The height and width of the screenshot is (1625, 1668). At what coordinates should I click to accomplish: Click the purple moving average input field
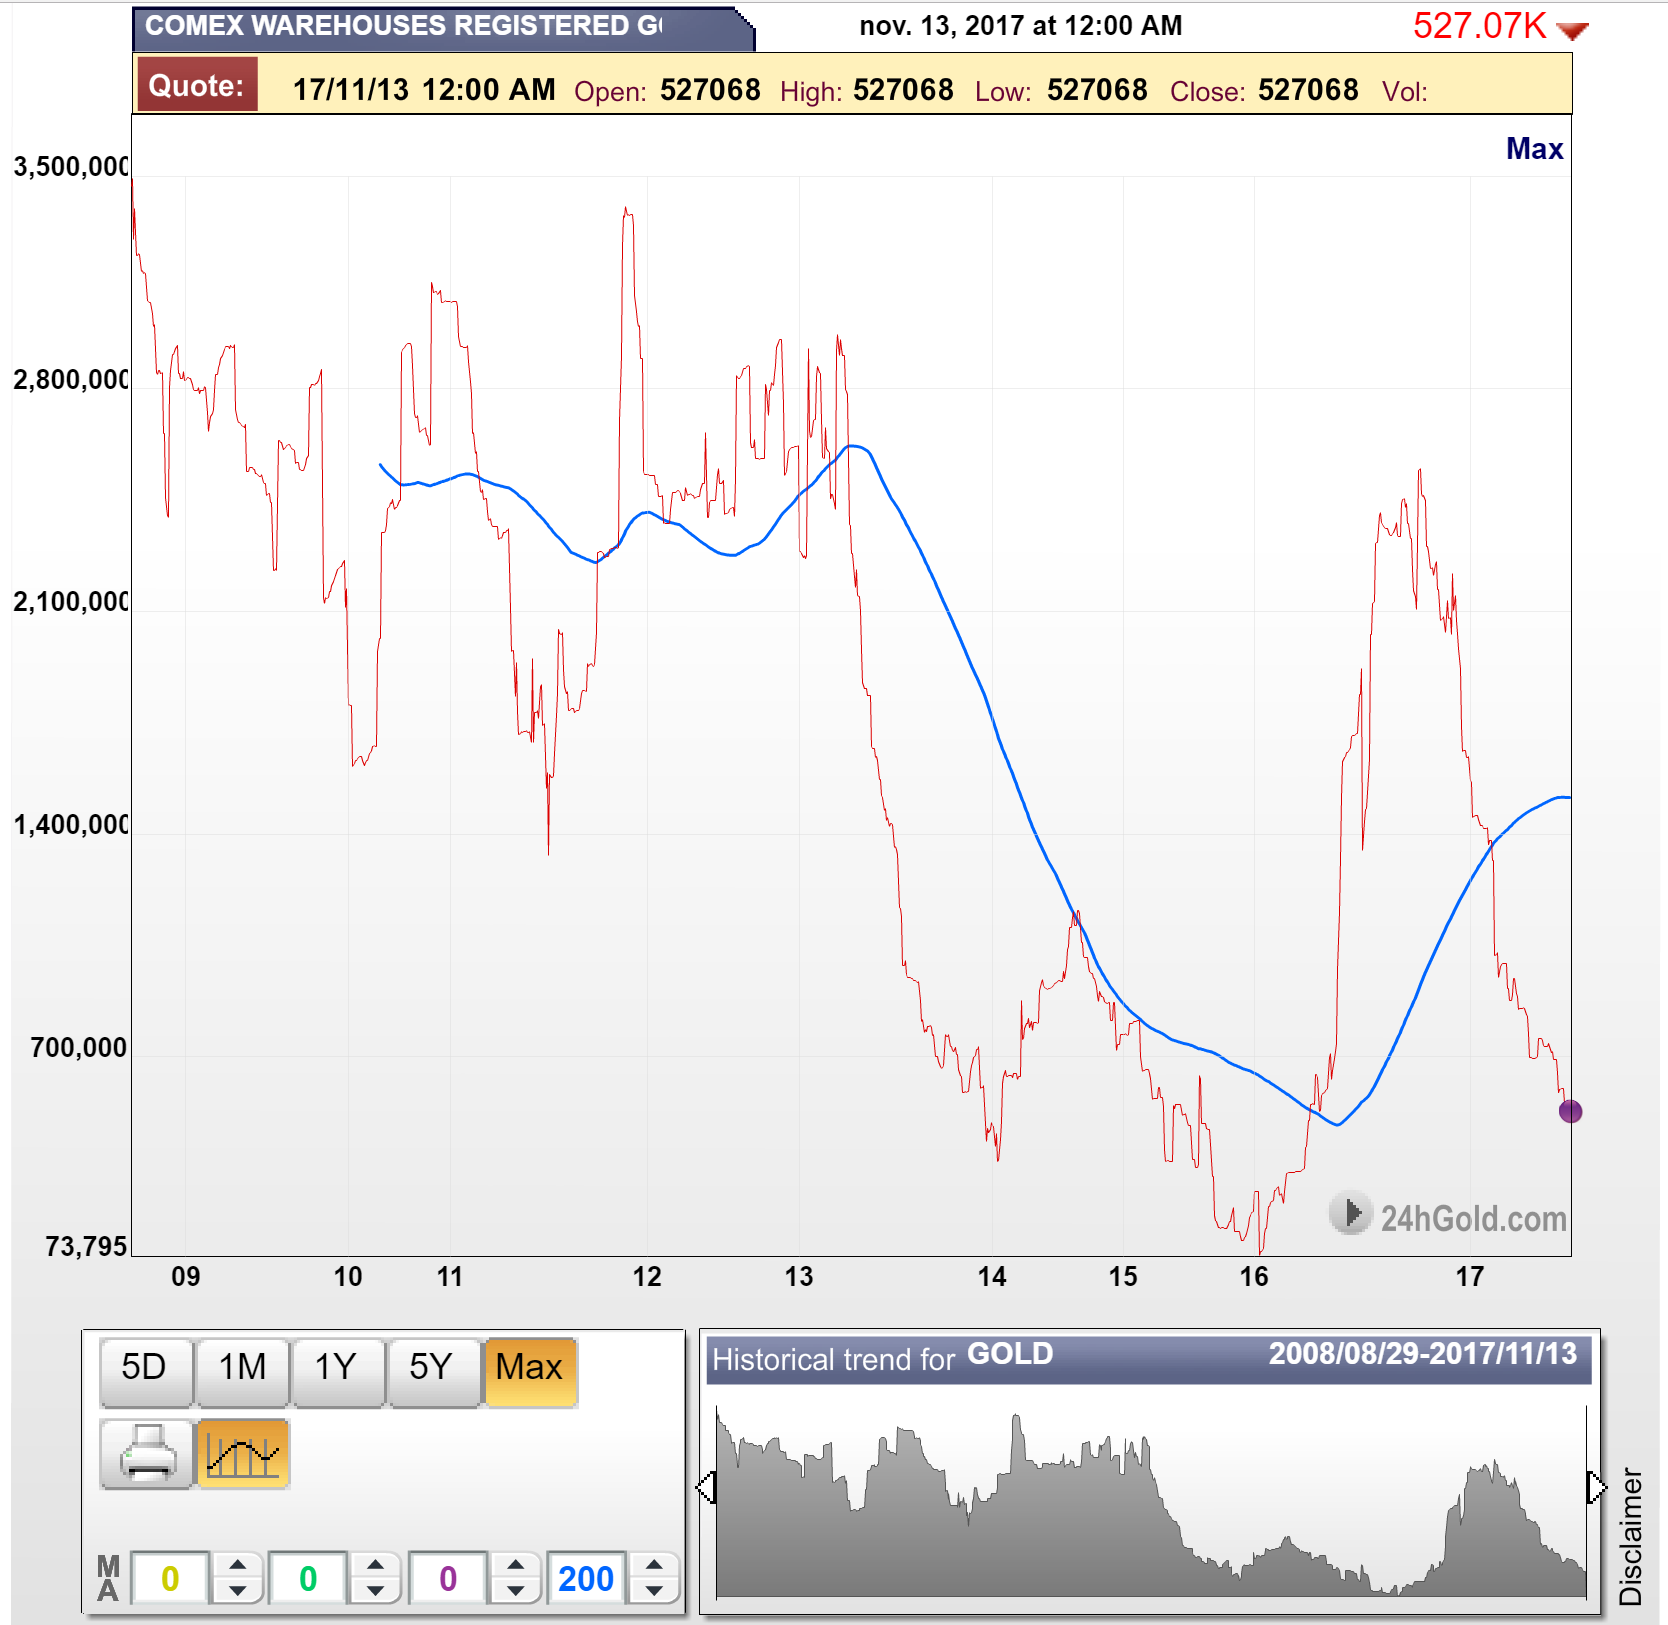click(x=448, y=1578)
